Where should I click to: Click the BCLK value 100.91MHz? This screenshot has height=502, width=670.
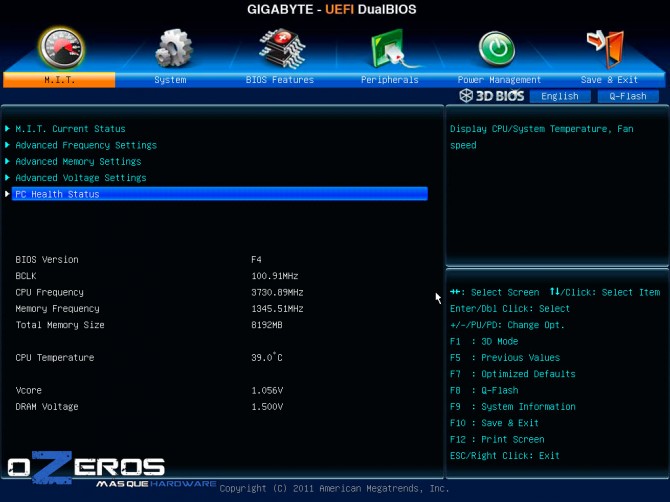pos(275,276)
